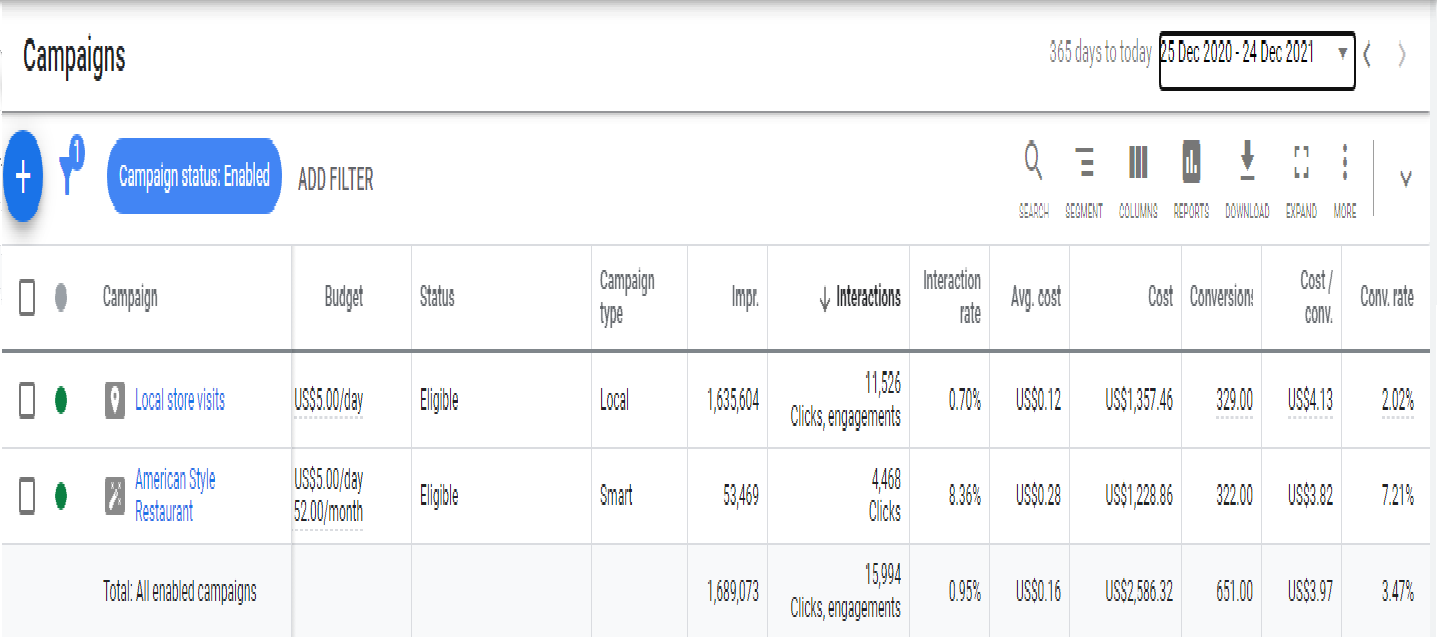Click ADD FILTER

pyautogui.click(x=336, y=179)
